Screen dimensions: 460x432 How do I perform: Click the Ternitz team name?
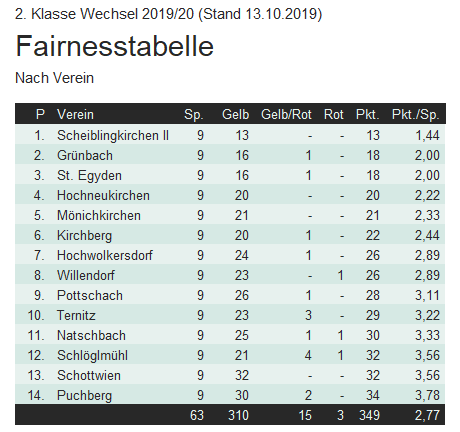pos(76,315)
